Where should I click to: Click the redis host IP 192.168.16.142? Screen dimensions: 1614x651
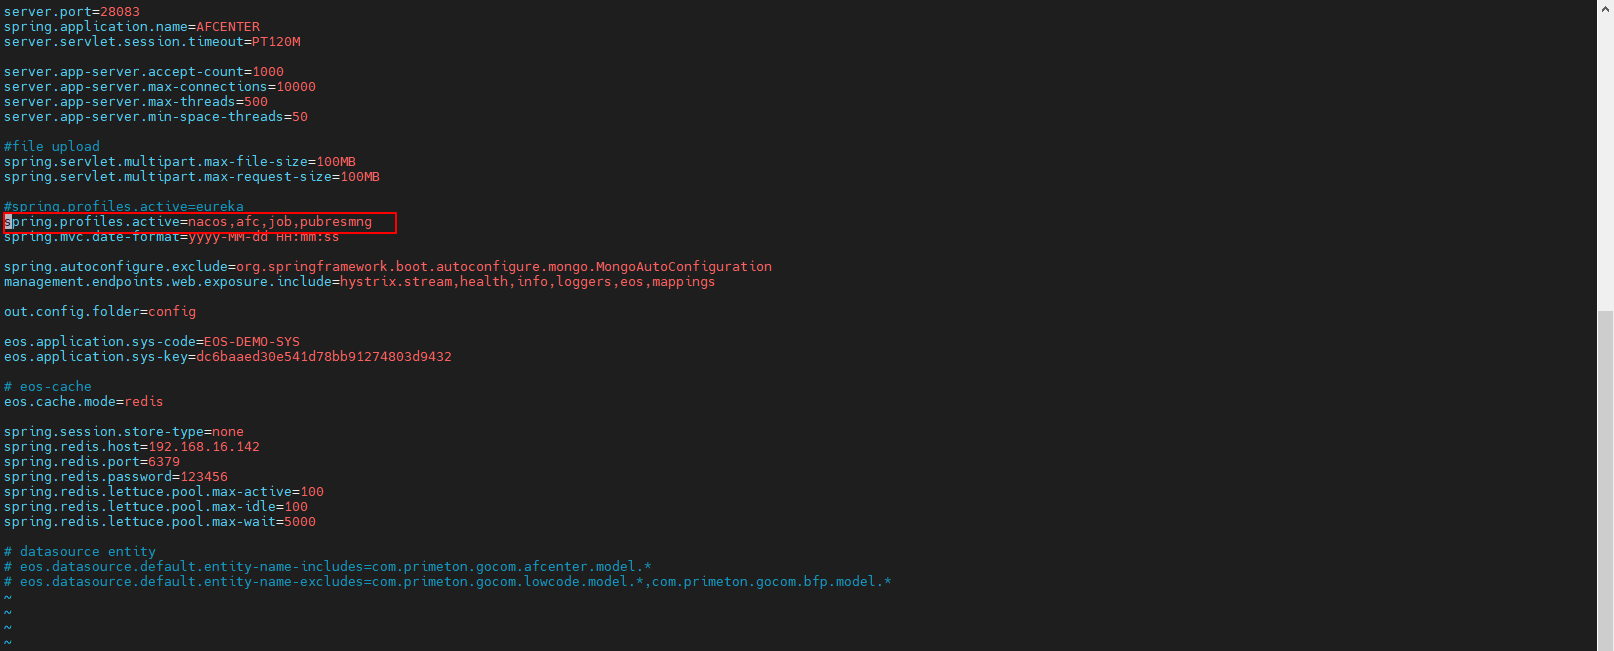[x=204, y=447]
